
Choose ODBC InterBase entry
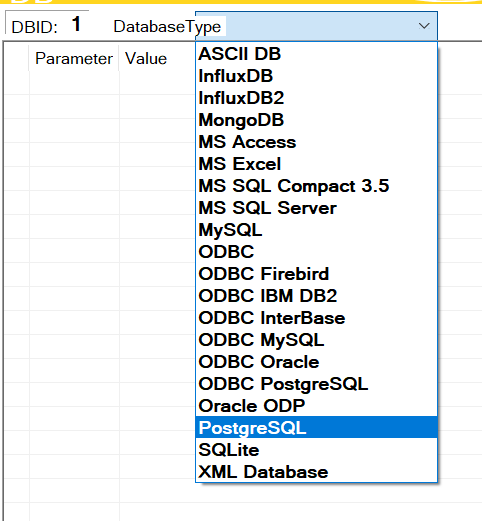click(x=316, y=318)
